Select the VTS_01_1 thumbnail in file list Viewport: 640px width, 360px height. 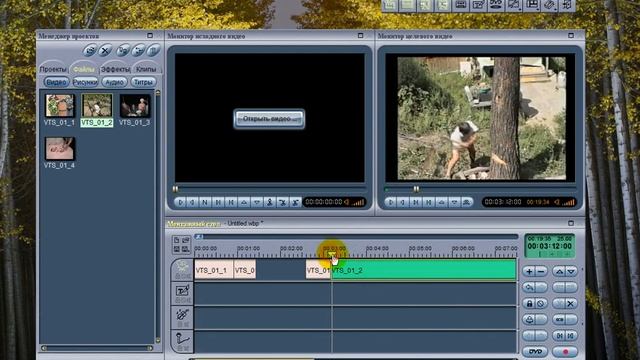pyautogui.click(x=60, y=105)
